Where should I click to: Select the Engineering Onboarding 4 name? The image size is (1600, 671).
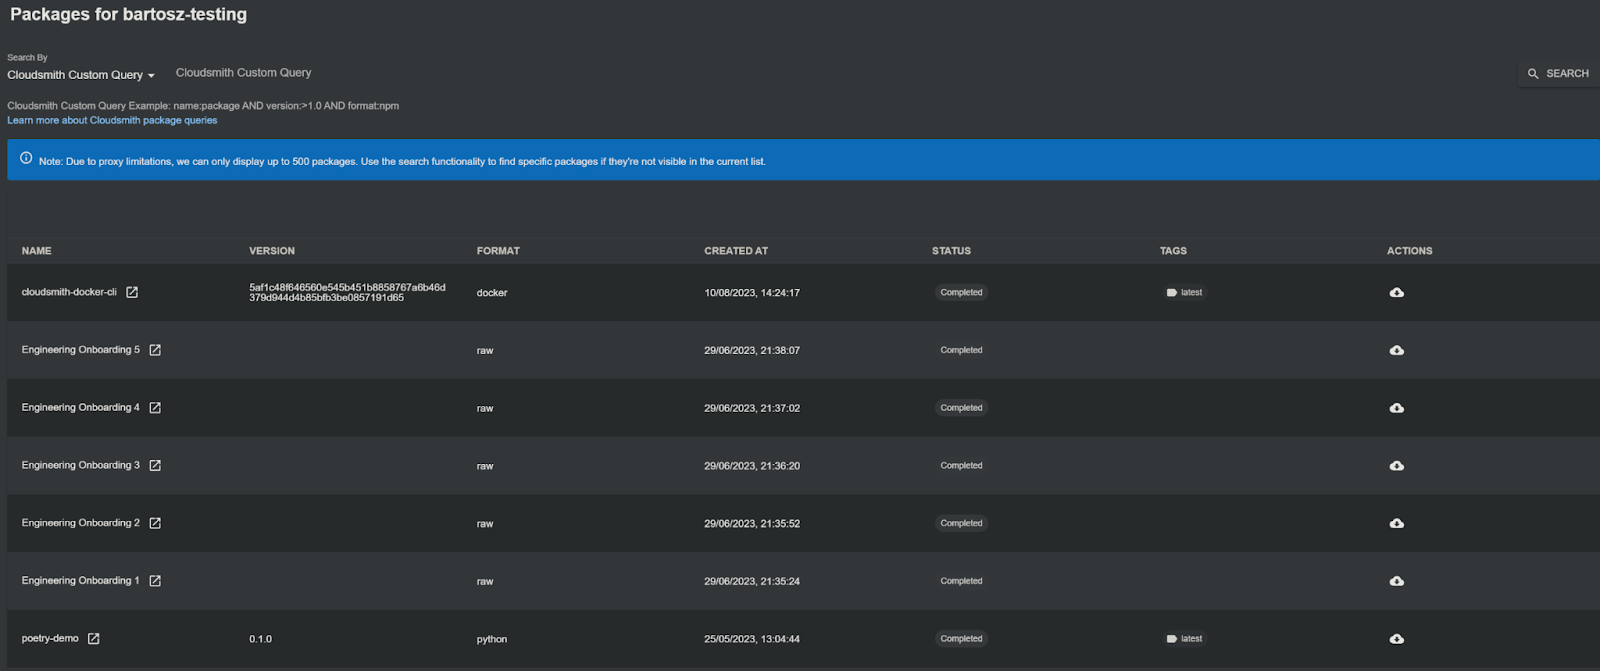pos(81,408)
